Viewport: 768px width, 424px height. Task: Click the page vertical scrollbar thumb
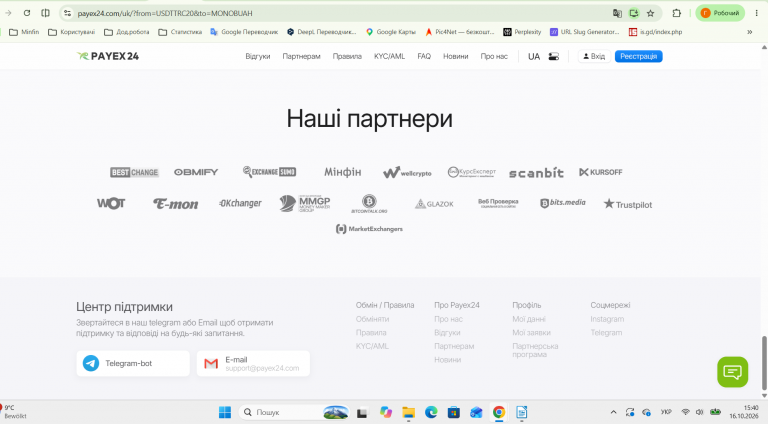764,362
